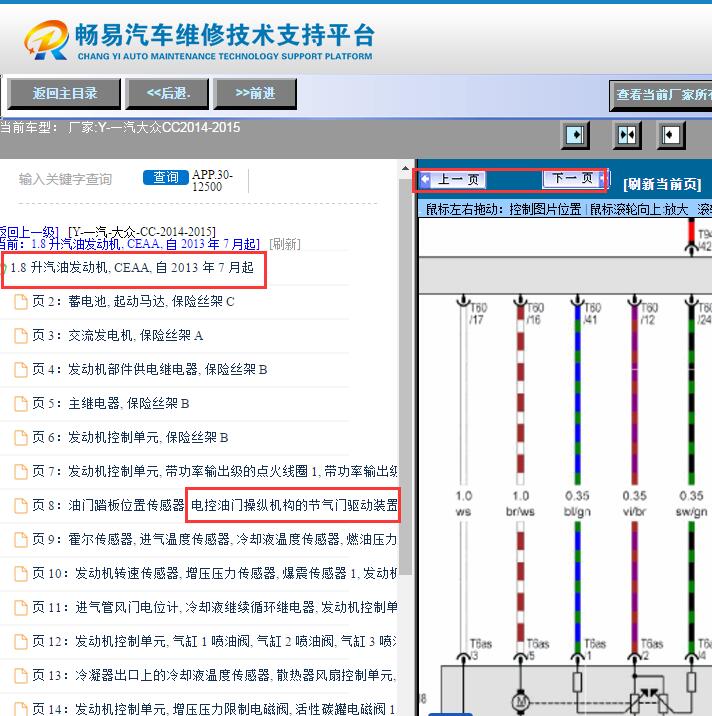Click the 1.0 ws wire label
The width and height of the screenshot is (712, 716).
pos(464,504)
